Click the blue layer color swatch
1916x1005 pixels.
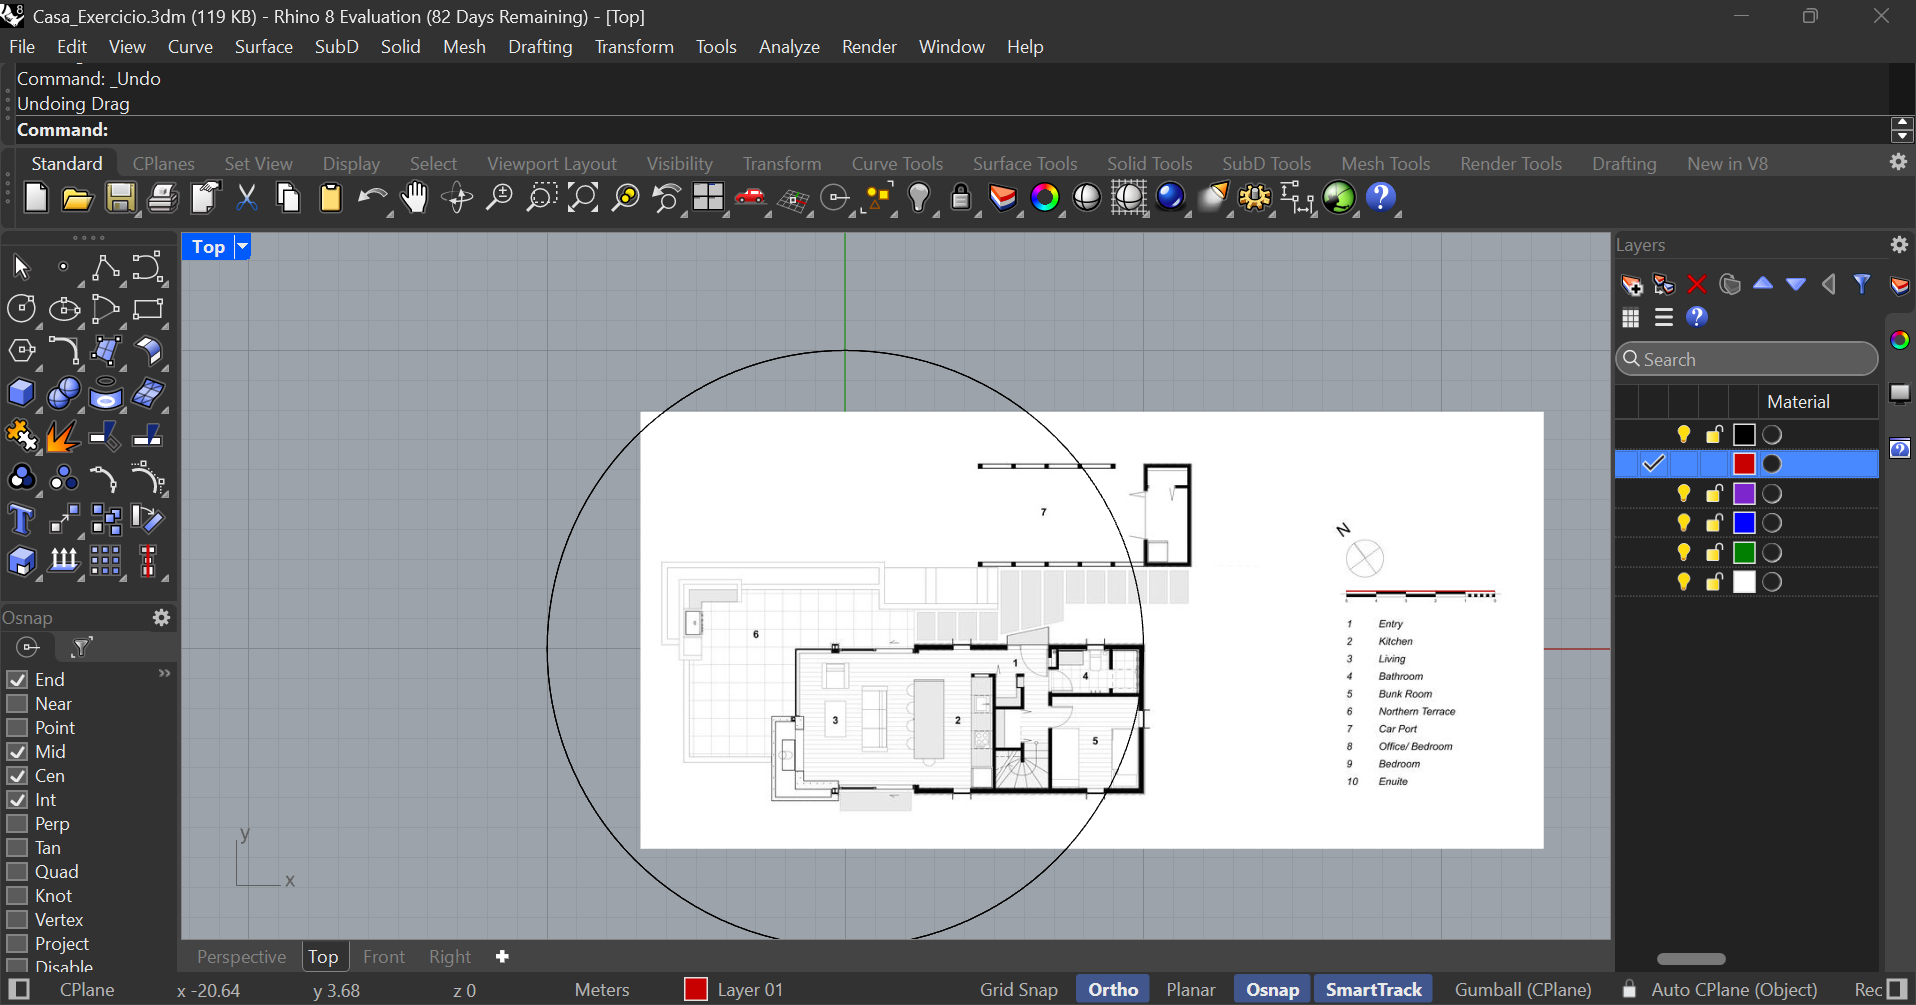(x=1744, y=523)
